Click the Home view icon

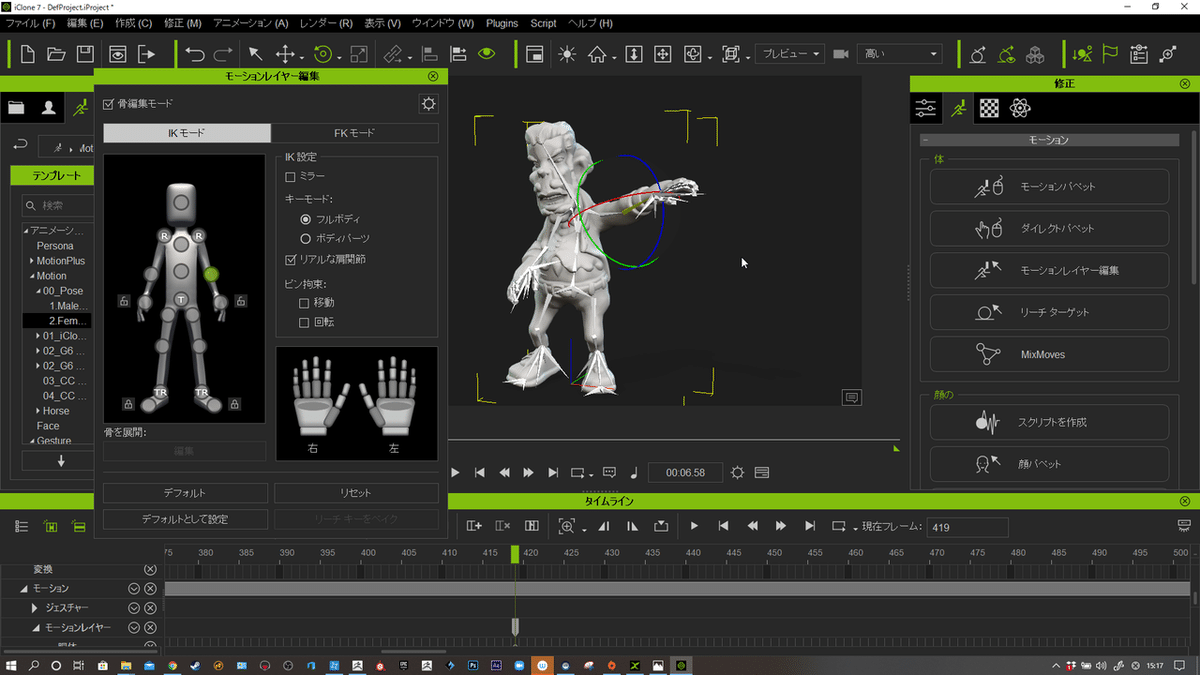click(598, 54)
